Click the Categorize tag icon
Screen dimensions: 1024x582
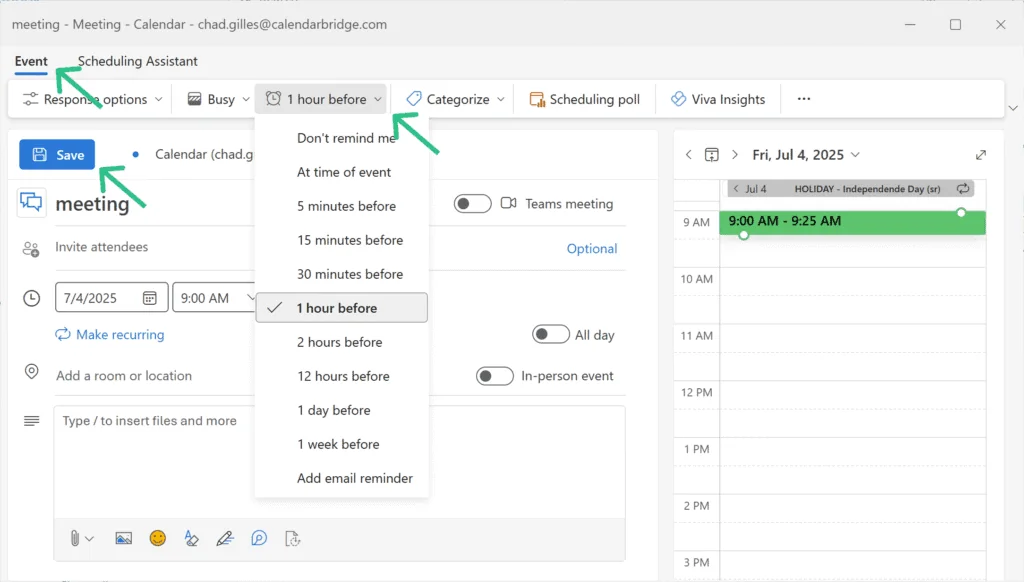pyautogui.click(x=413, y=99)
